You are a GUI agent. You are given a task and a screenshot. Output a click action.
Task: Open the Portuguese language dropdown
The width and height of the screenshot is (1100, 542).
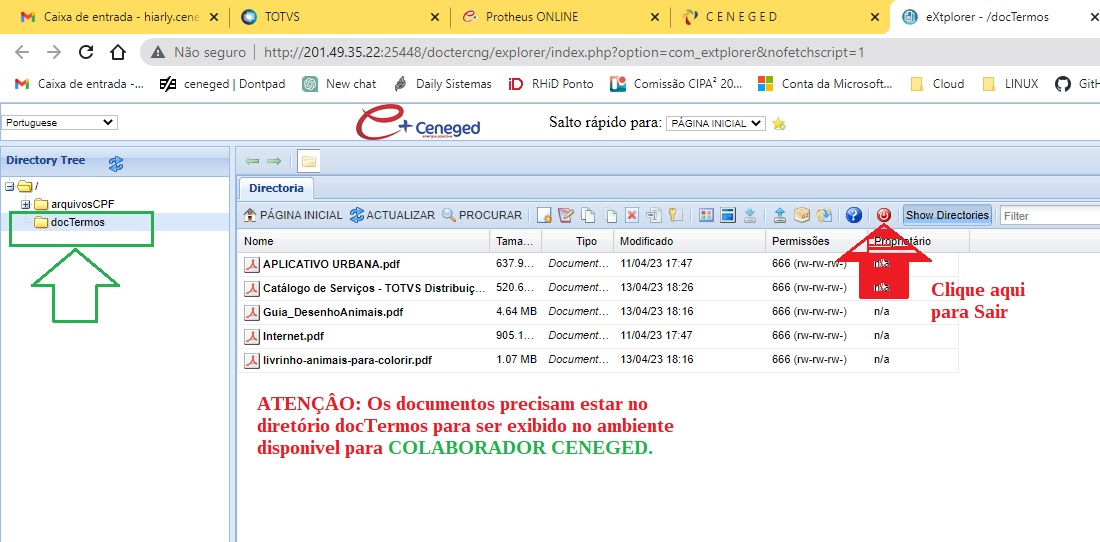coord(60,123)
